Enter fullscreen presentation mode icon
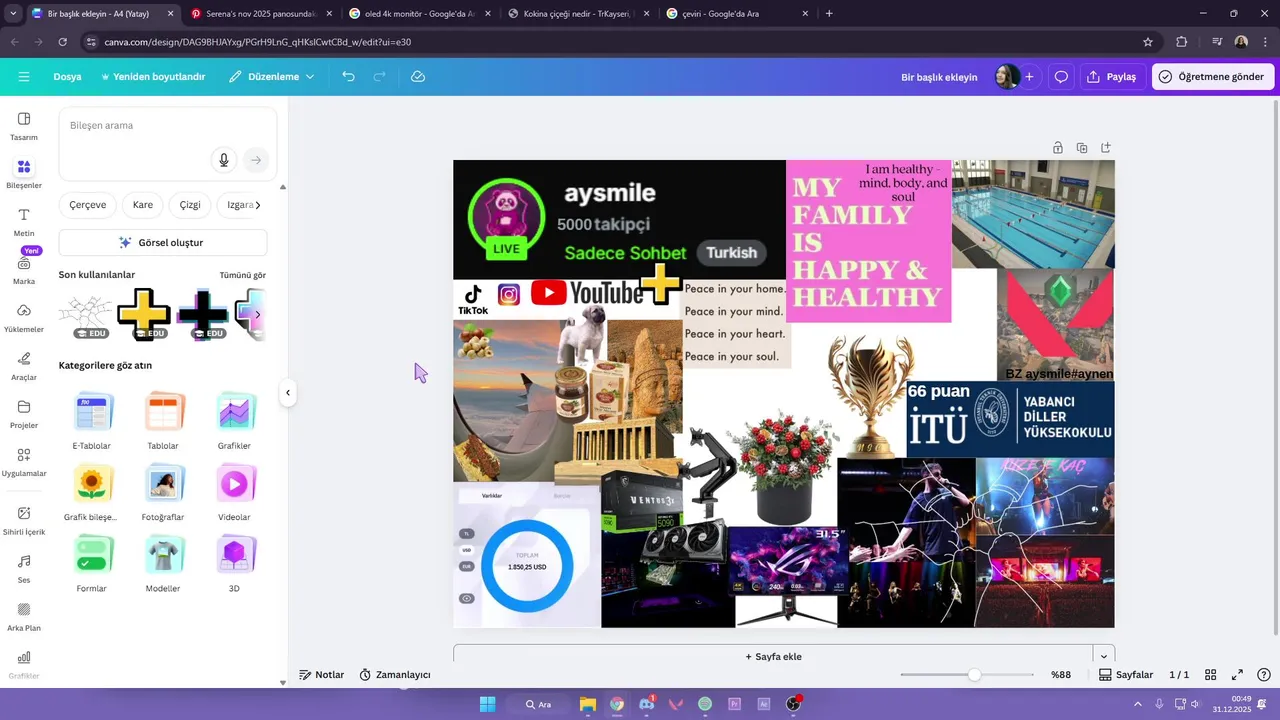 (x=1237, y=675)
